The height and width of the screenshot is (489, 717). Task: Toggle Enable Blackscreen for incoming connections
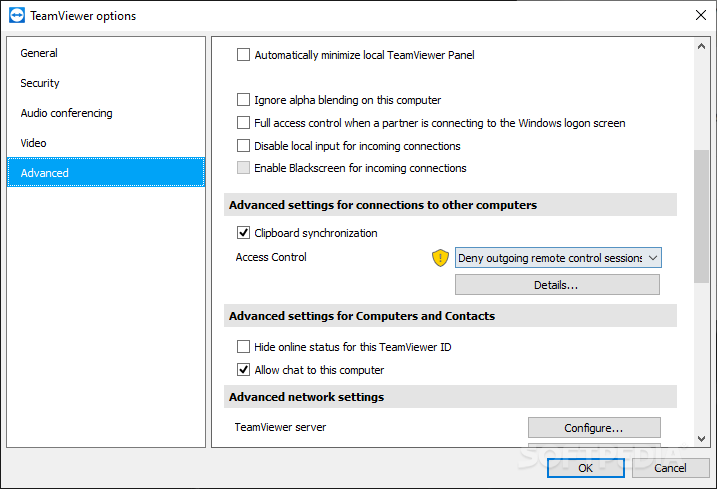coord(243,168)
